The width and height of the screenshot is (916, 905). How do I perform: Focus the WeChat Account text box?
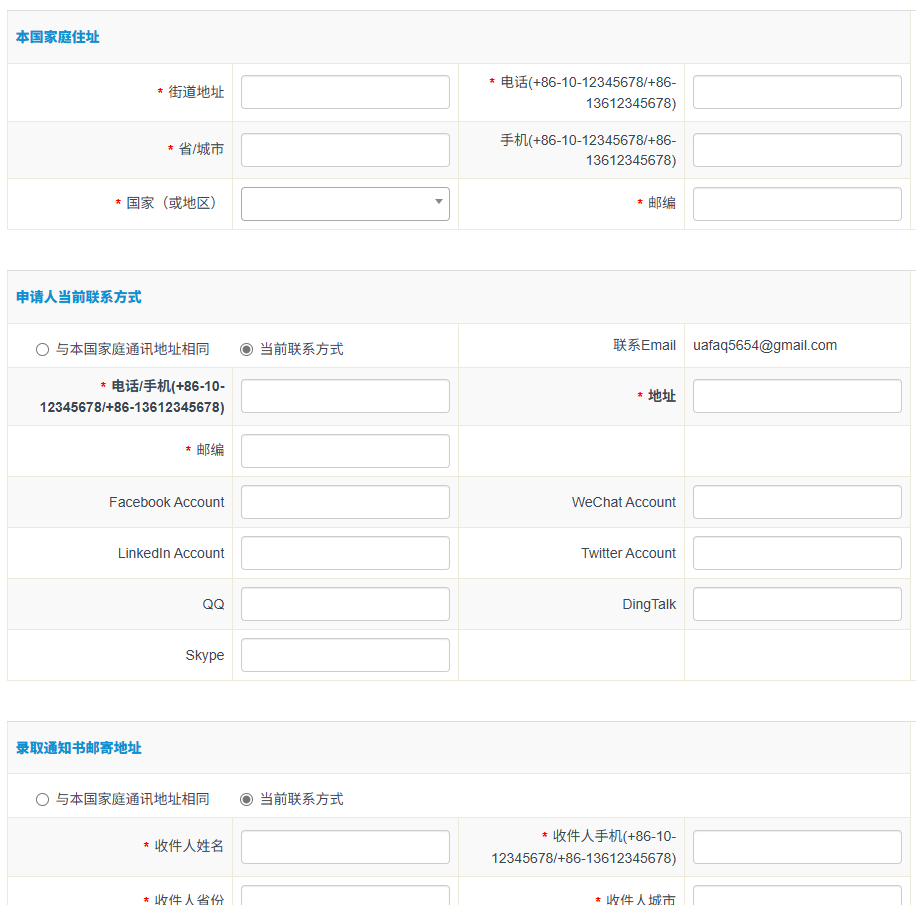(797, 502)
